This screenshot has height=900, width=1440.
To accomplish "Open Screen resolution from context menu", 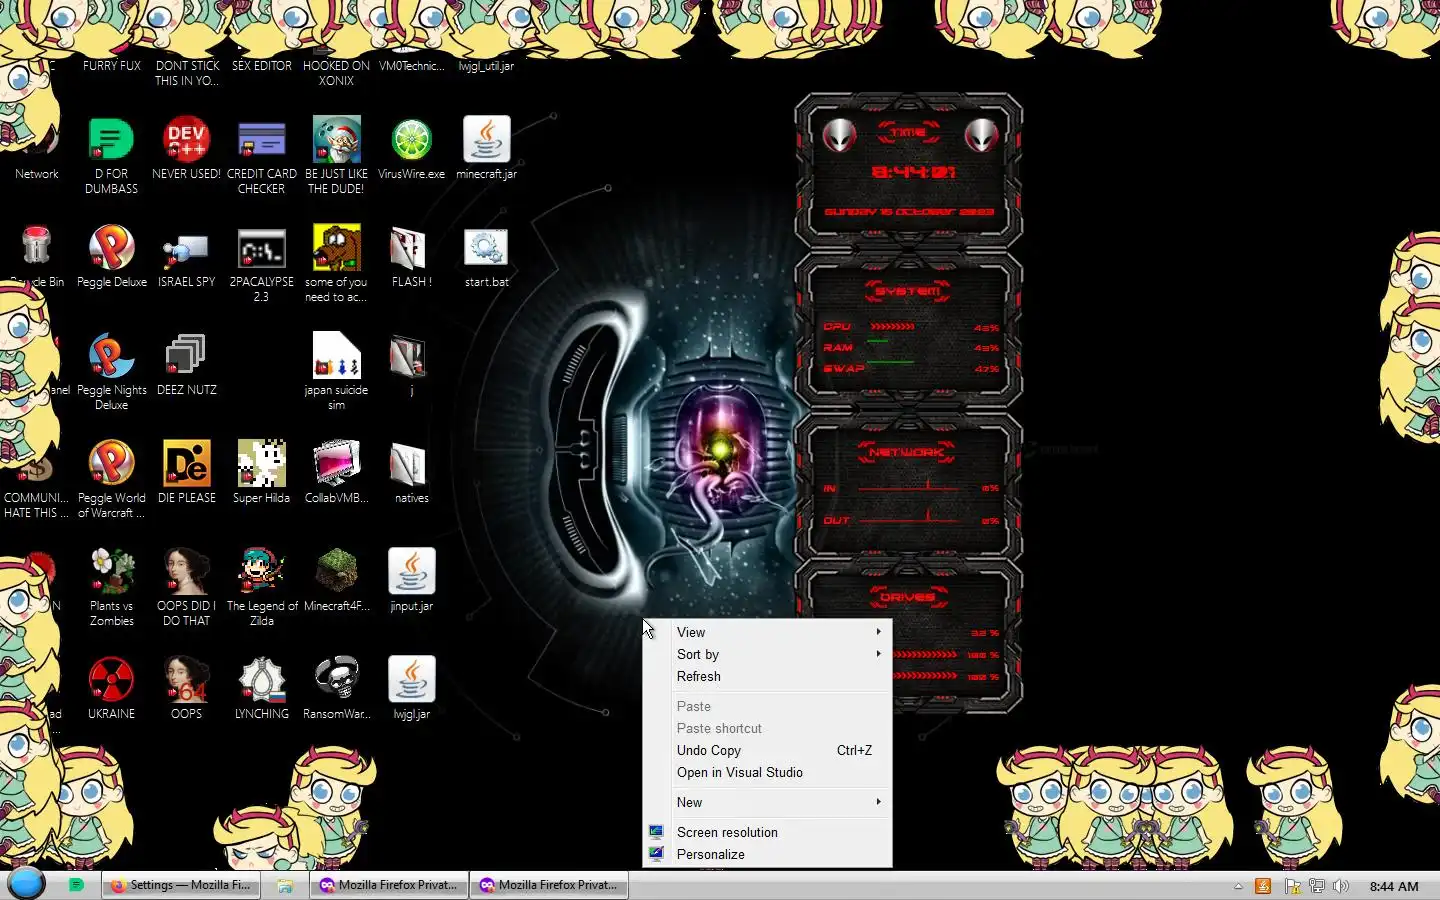I will tap(767, 832).
